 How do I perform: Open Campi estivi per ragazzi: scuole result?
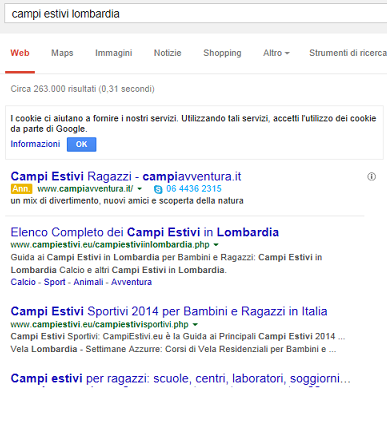[x=181, y=379]
